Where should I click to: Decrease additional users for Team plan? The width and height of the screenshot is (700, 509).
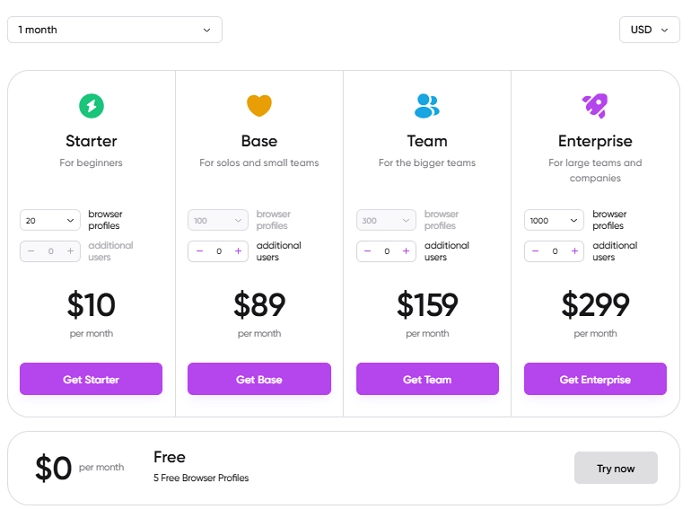tap(367, 251)
